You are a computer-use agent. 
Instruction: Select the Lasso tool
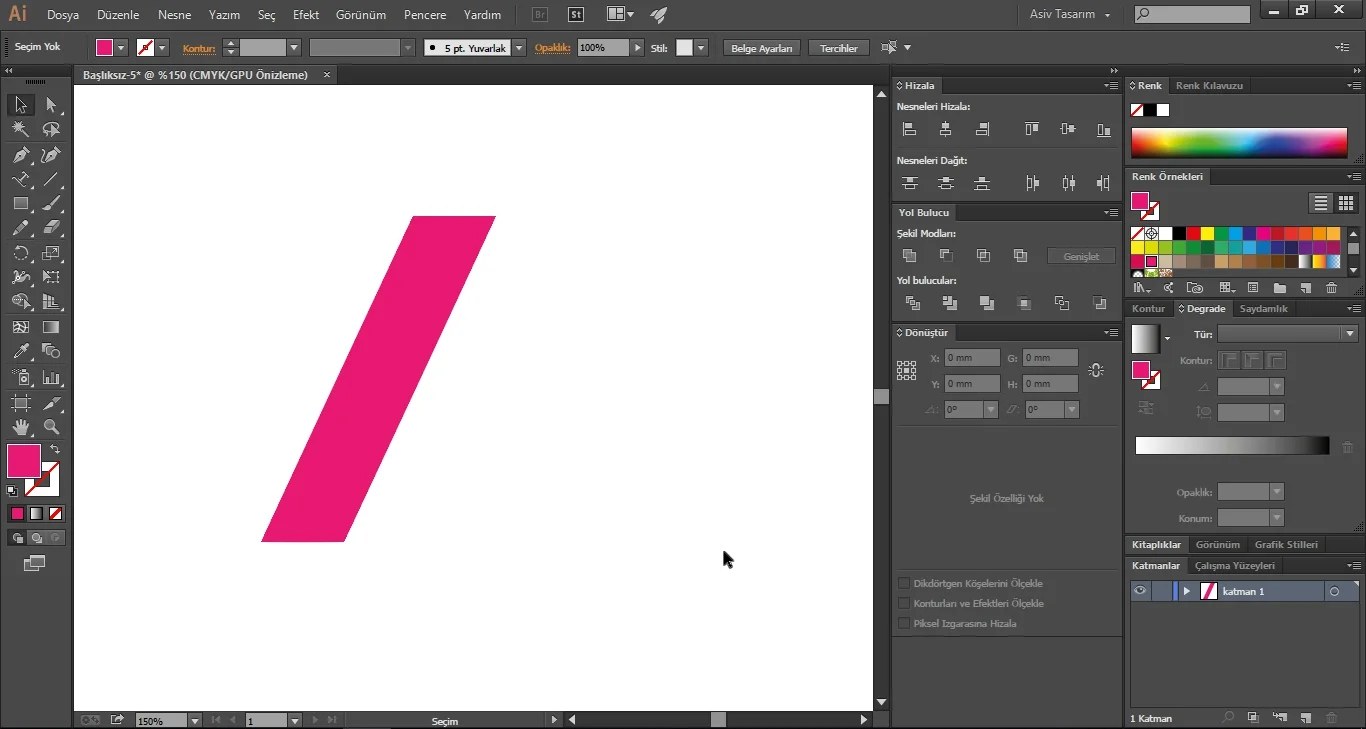tap(51, 129)
